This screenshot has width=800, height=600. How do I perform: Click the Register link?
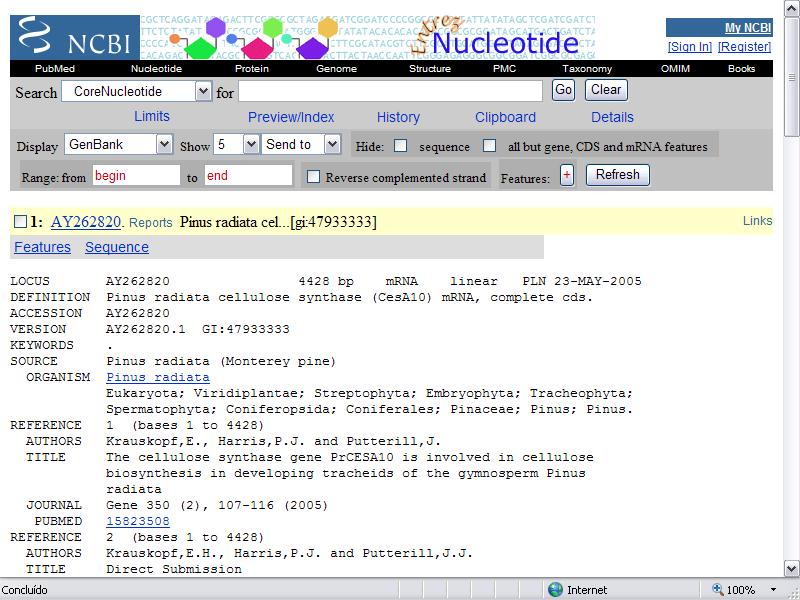[x=744, y=46]
